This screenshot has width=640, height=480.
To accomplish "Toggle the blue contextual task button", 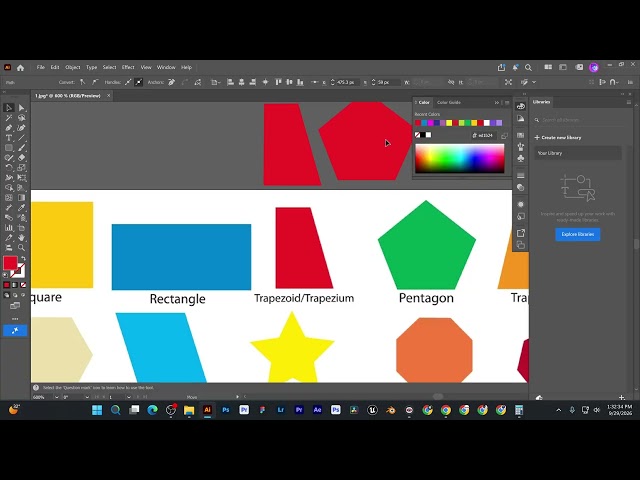I will click(x=15, y=331).
